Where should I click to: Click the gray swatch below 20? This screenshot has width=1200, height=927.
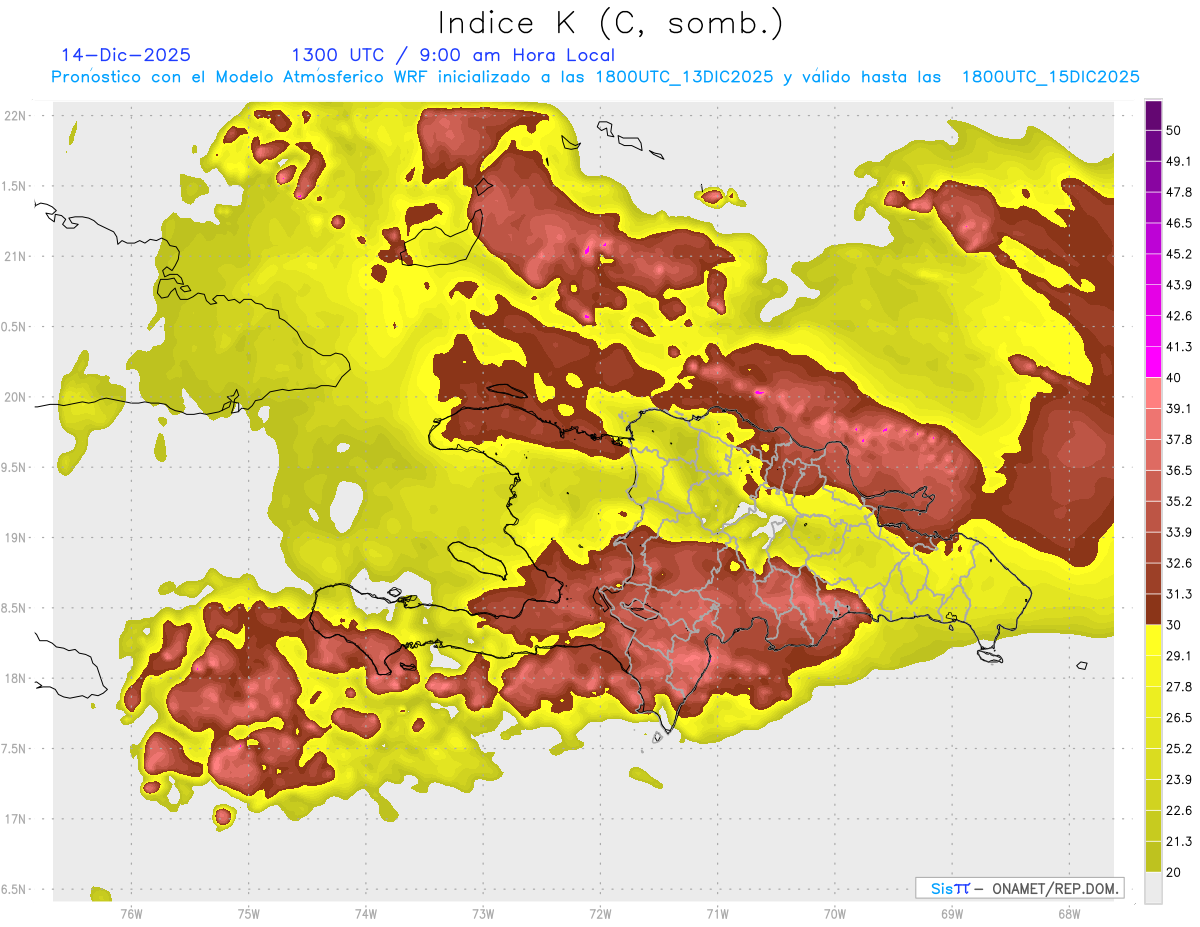[x=1153, y=888]
